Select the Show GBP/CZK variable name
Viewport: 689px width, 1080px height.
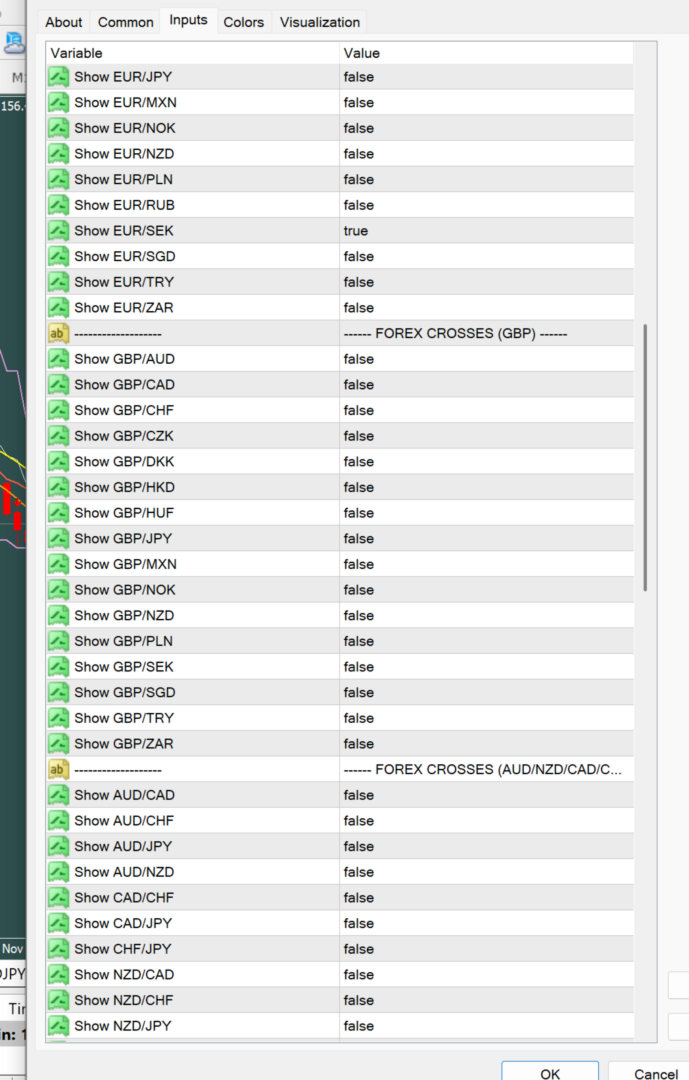coord(124,436)
